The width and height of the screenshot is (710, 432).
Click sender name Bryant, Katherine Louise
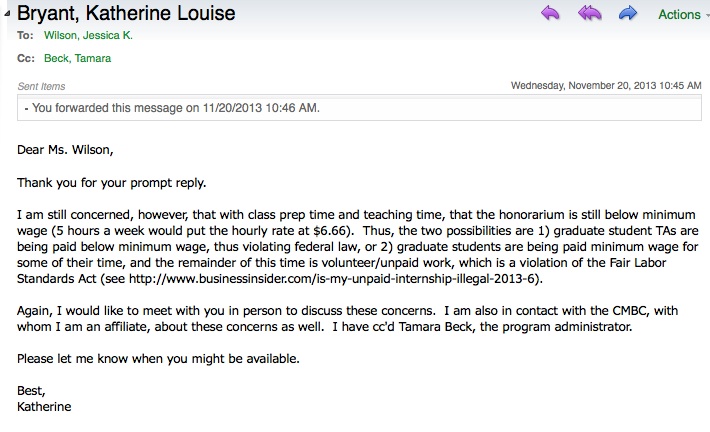[122, 14]
